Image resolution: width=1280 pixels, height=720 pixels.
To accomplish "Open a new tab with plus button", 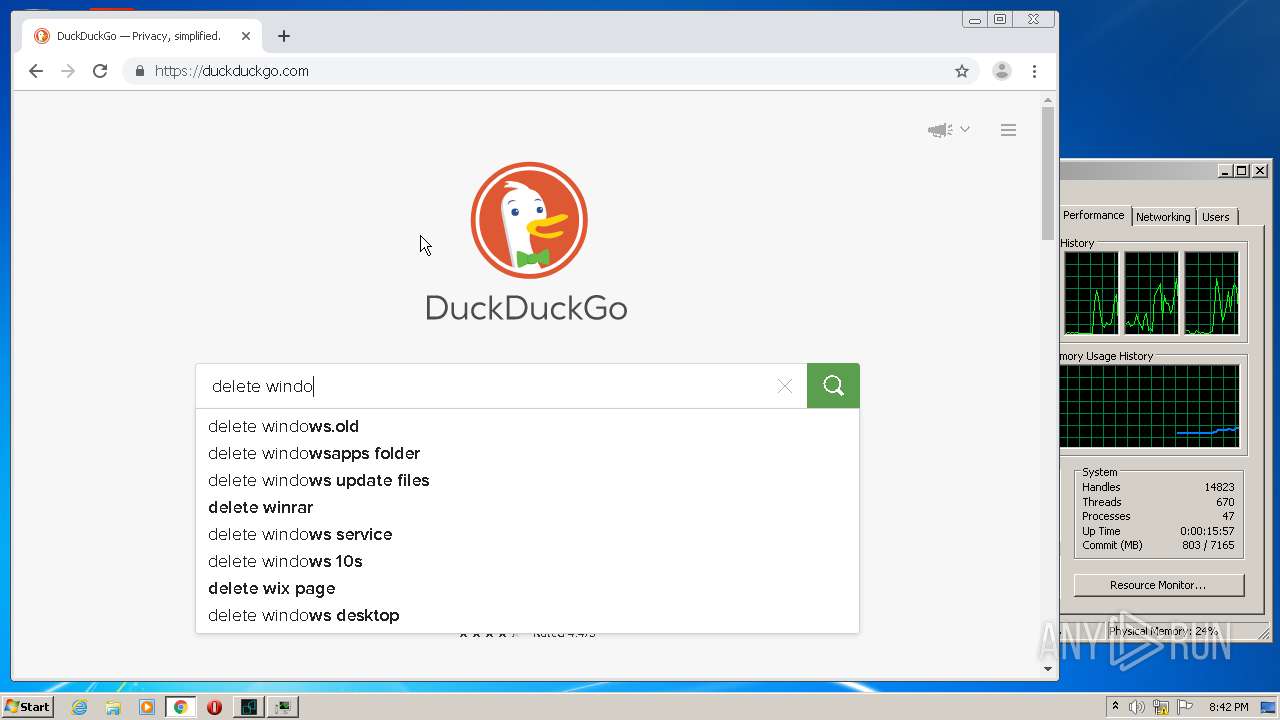I will pos(284,36).
